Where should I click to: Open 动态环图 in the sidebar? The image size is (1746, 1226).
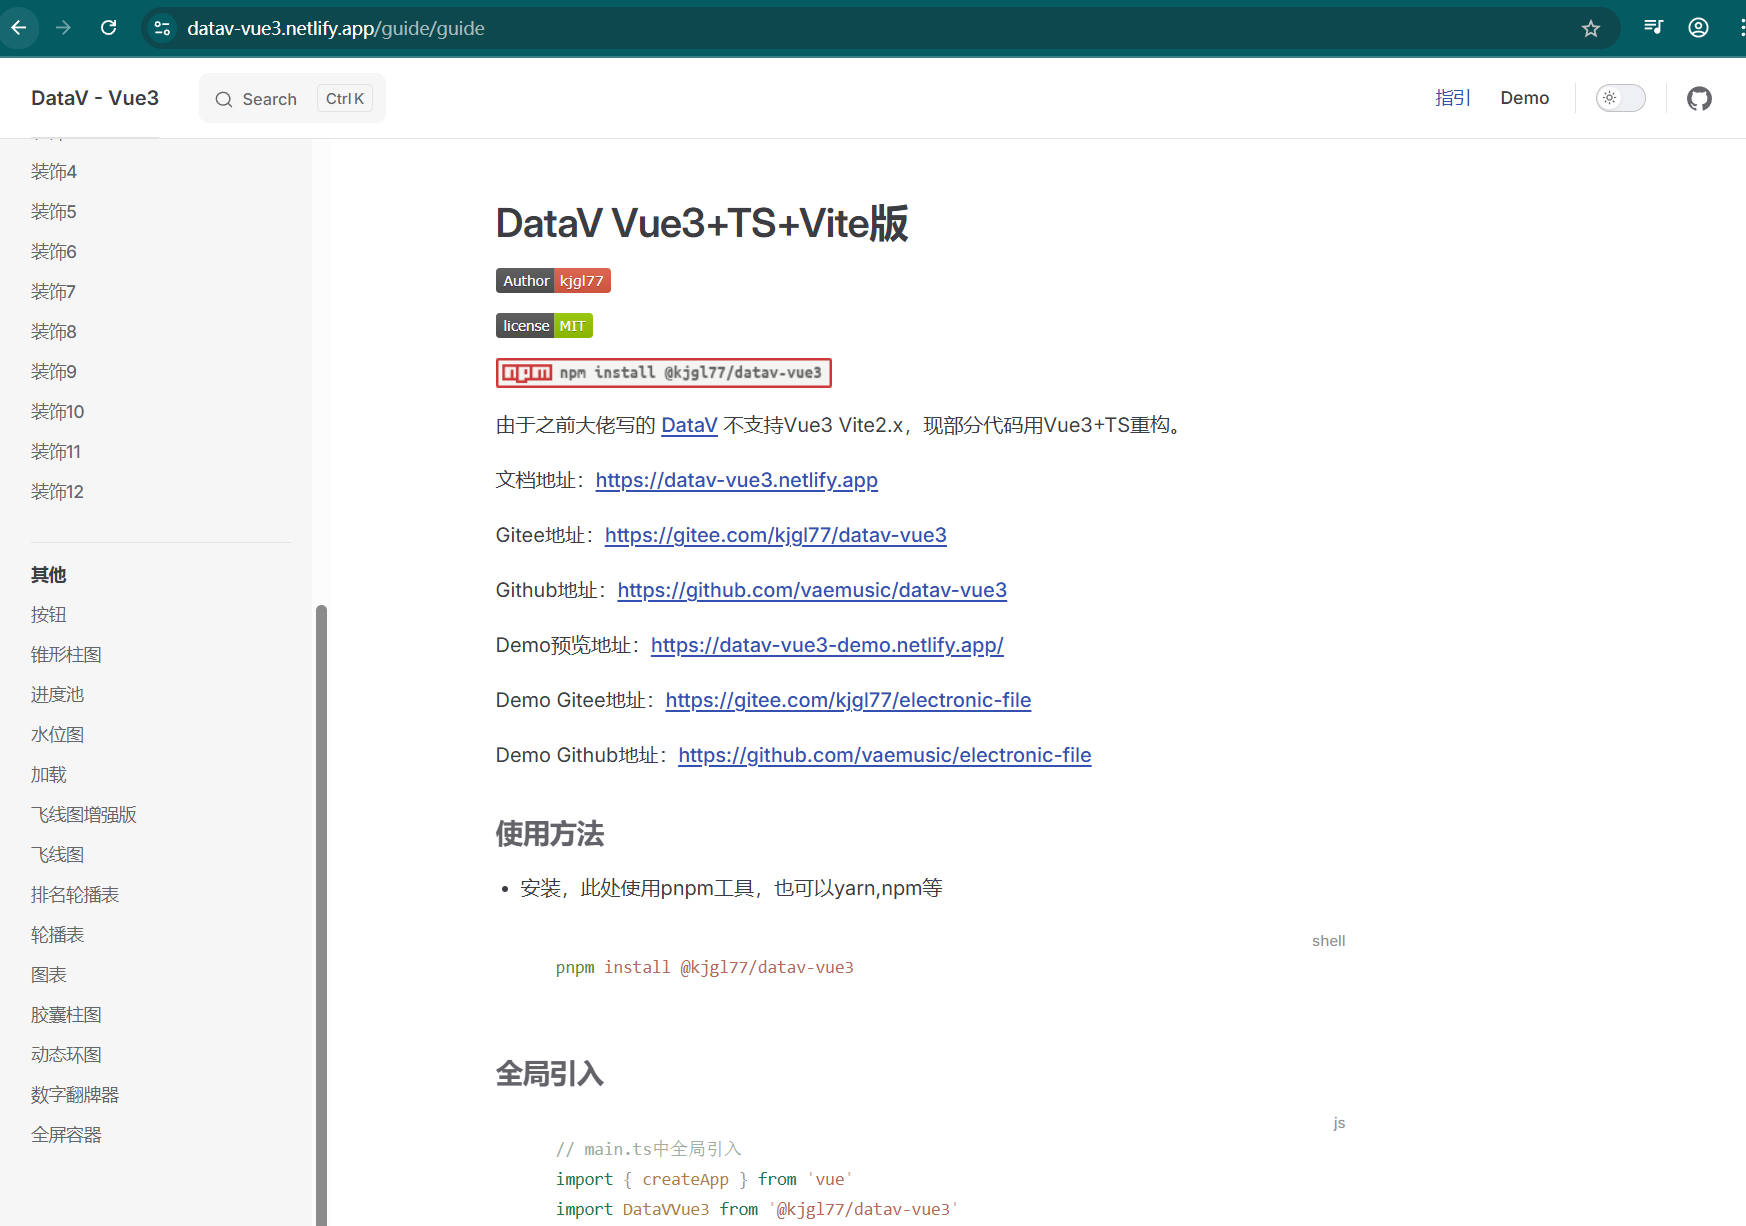(66, 1055)
